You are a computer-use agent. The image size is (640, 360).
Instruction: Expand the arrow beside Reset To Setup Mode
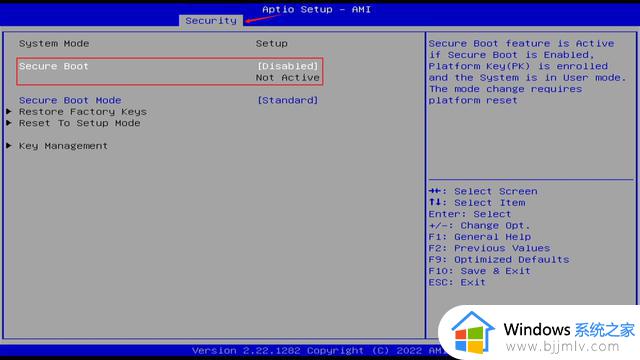pos(9,123)
